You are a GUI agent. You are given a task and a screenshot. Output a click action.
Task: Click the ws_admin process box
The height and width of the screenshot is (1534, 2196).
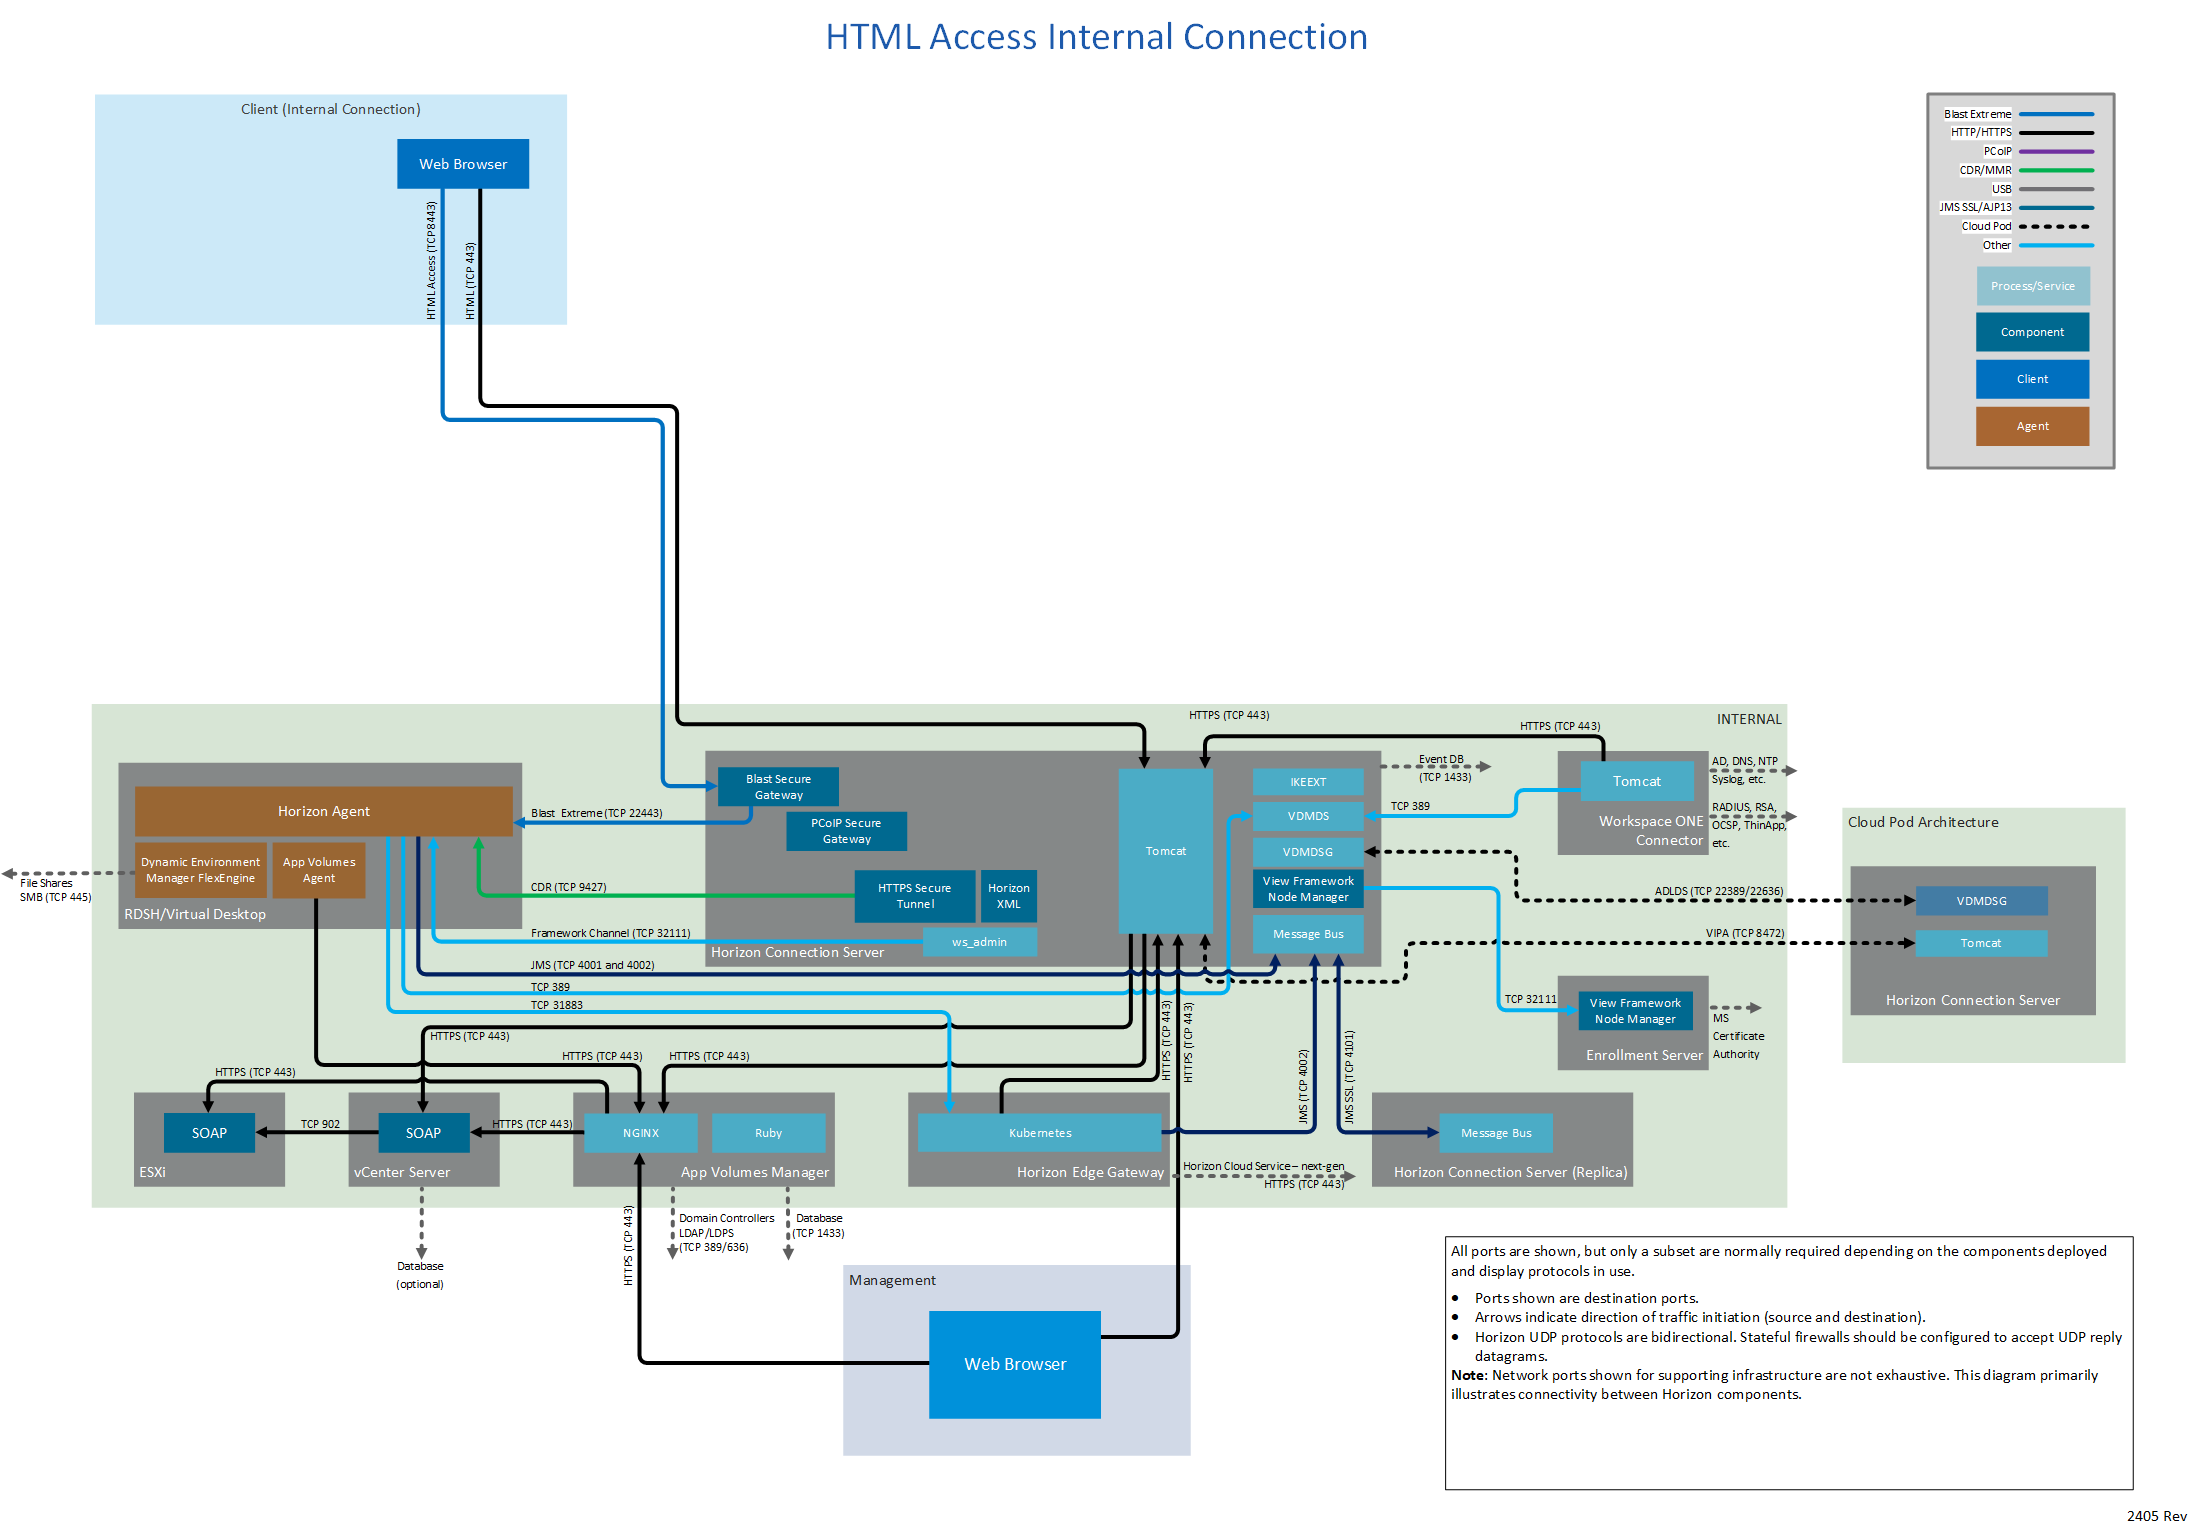click(x=979, y=942)
